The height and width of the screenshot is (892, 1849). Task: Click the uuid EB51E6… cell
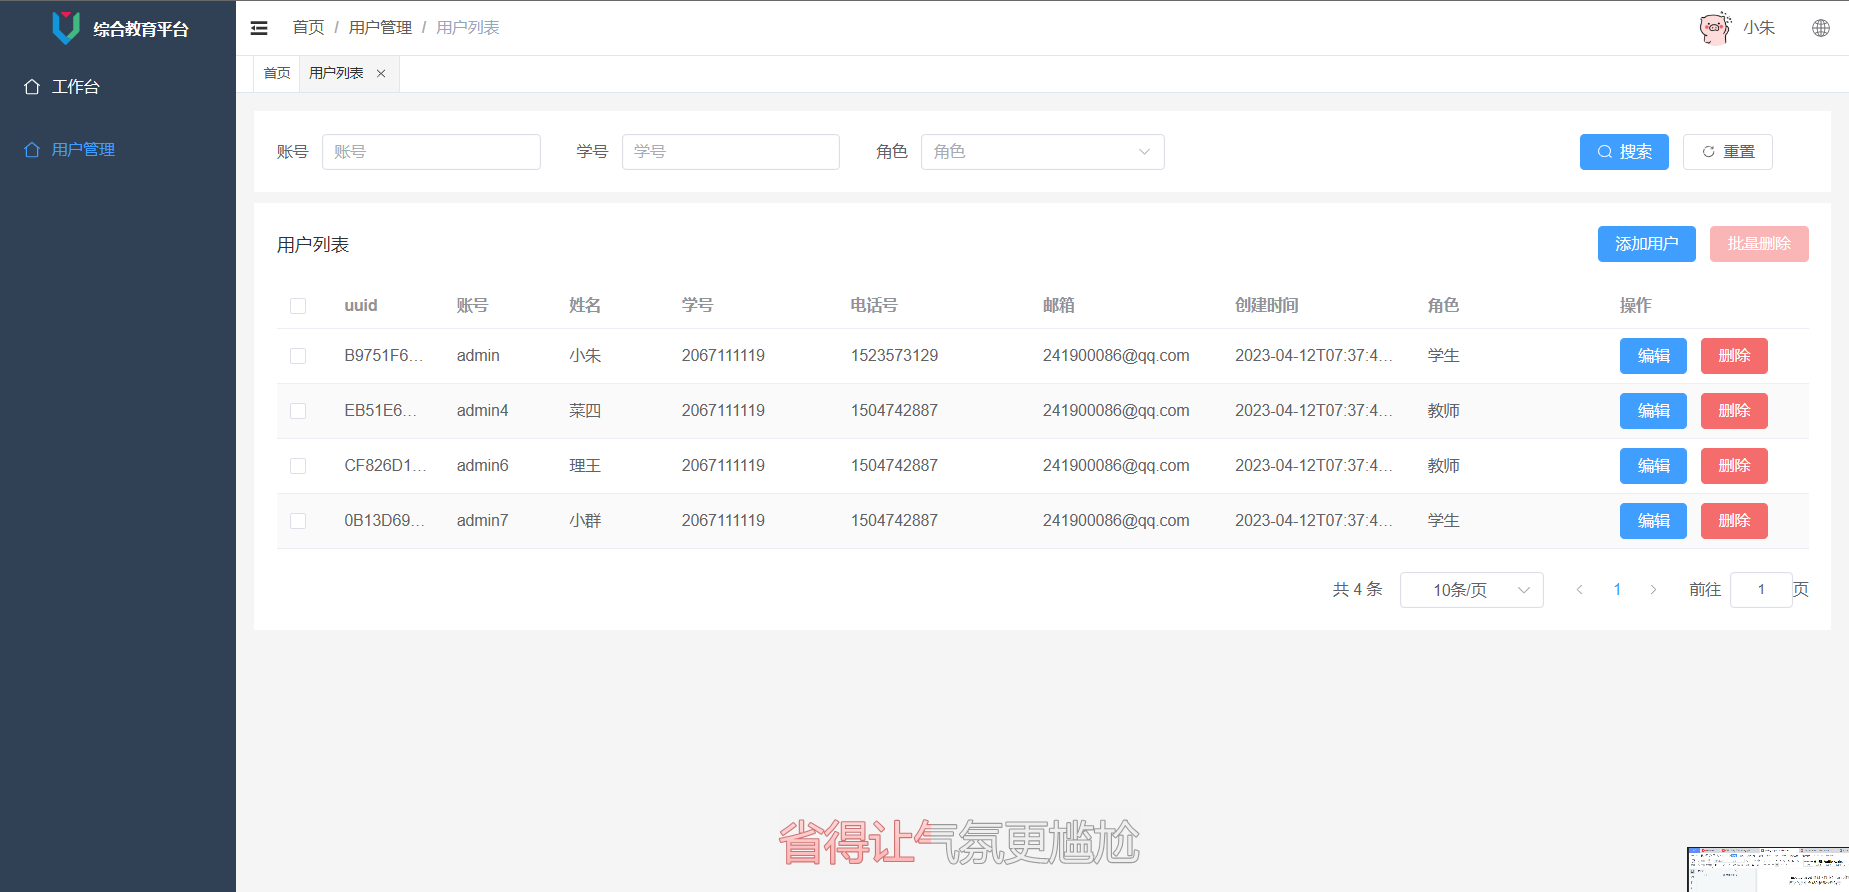(381, 411)
